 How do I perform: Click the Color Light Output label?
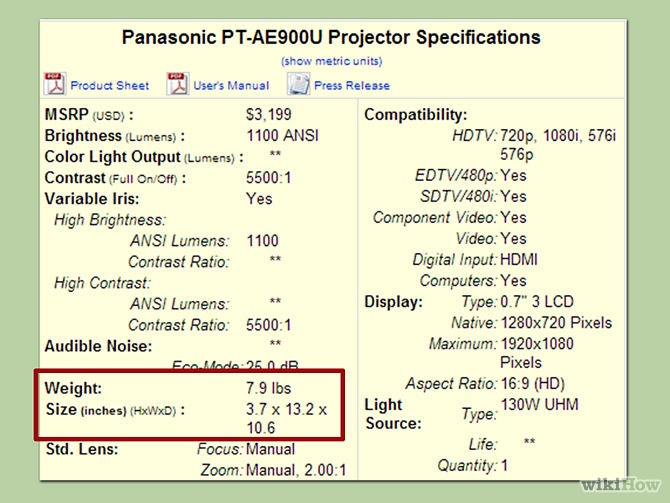(x=144, y=157)
